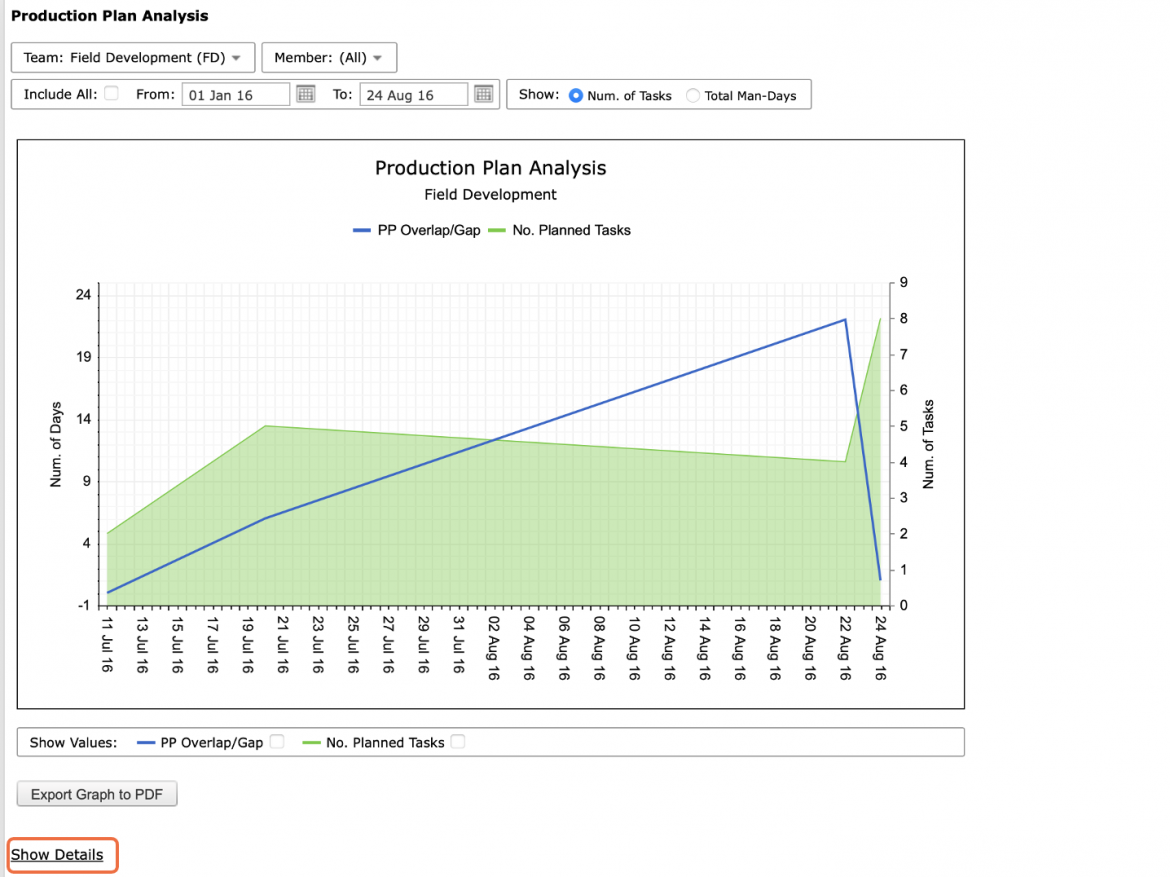This screenshot has width=1170, height=877.
Task: Expand the Team: Field Development dropdown
Action: coord(133,57)
